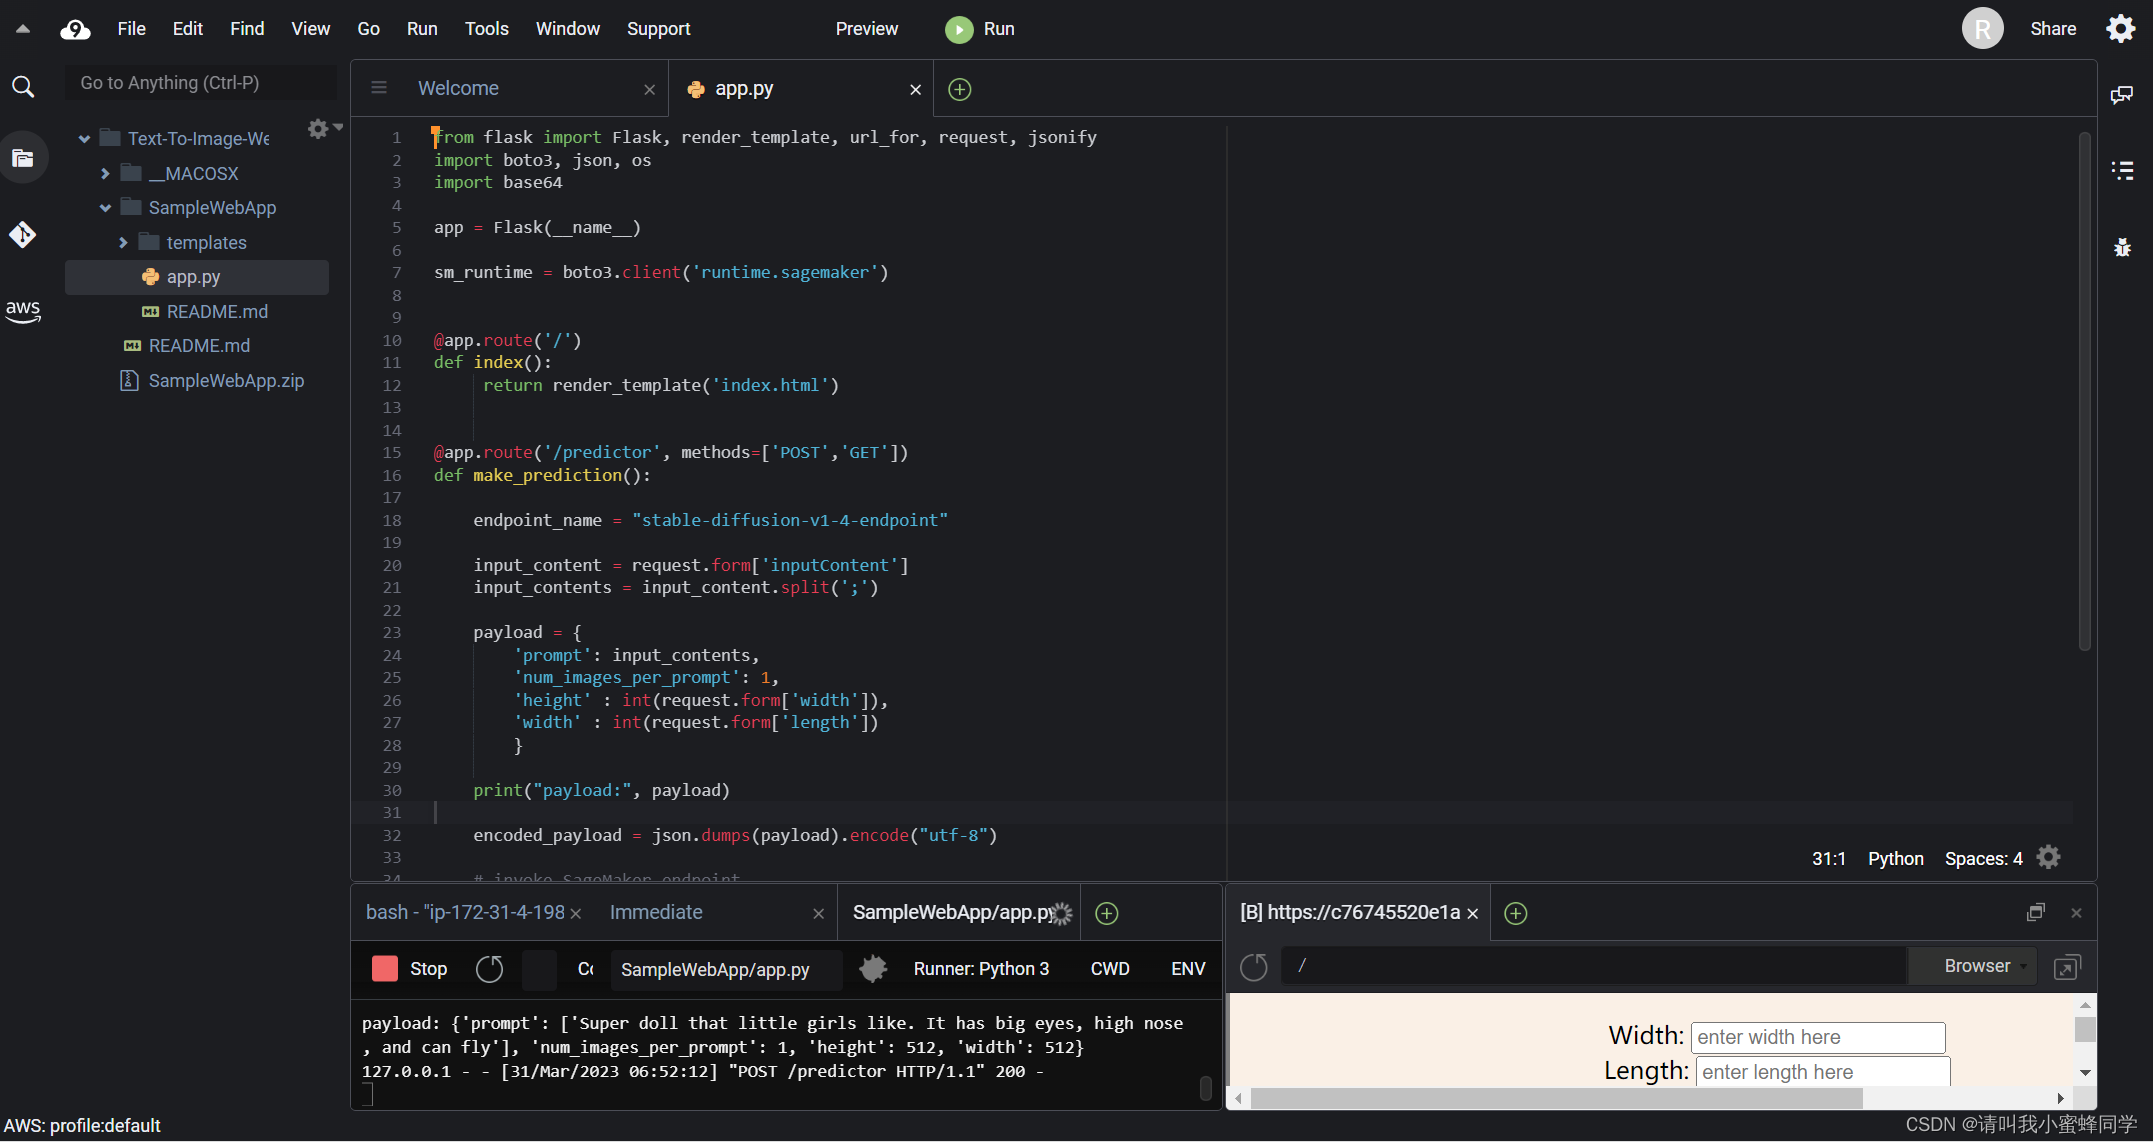Click the green Run button
2153x1145 pixels.
coord(979,29)
